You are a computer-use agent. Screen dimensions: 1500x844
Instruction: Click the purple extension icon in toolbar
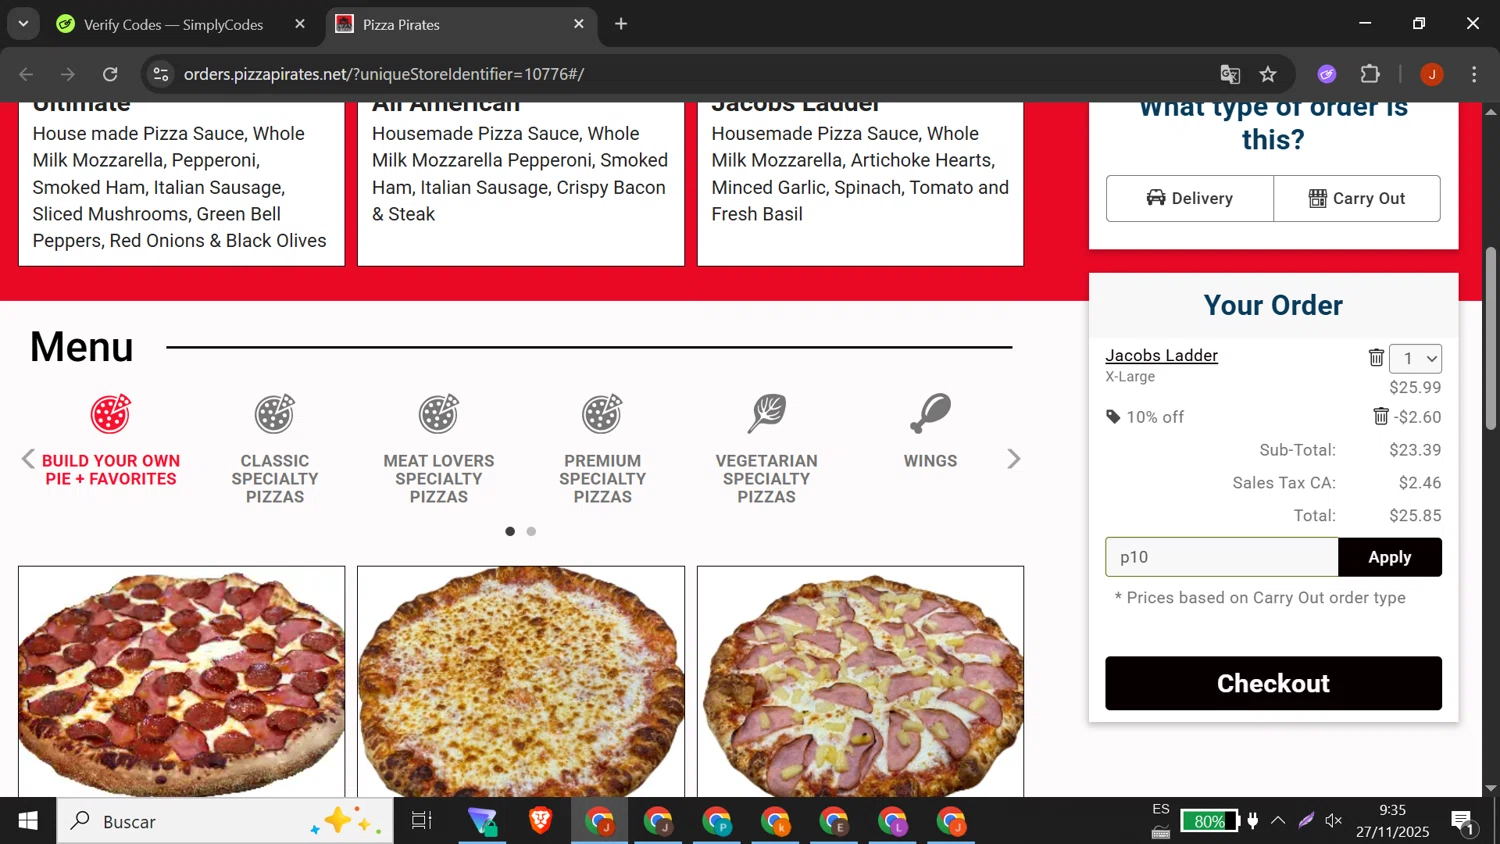(1327, 74)
